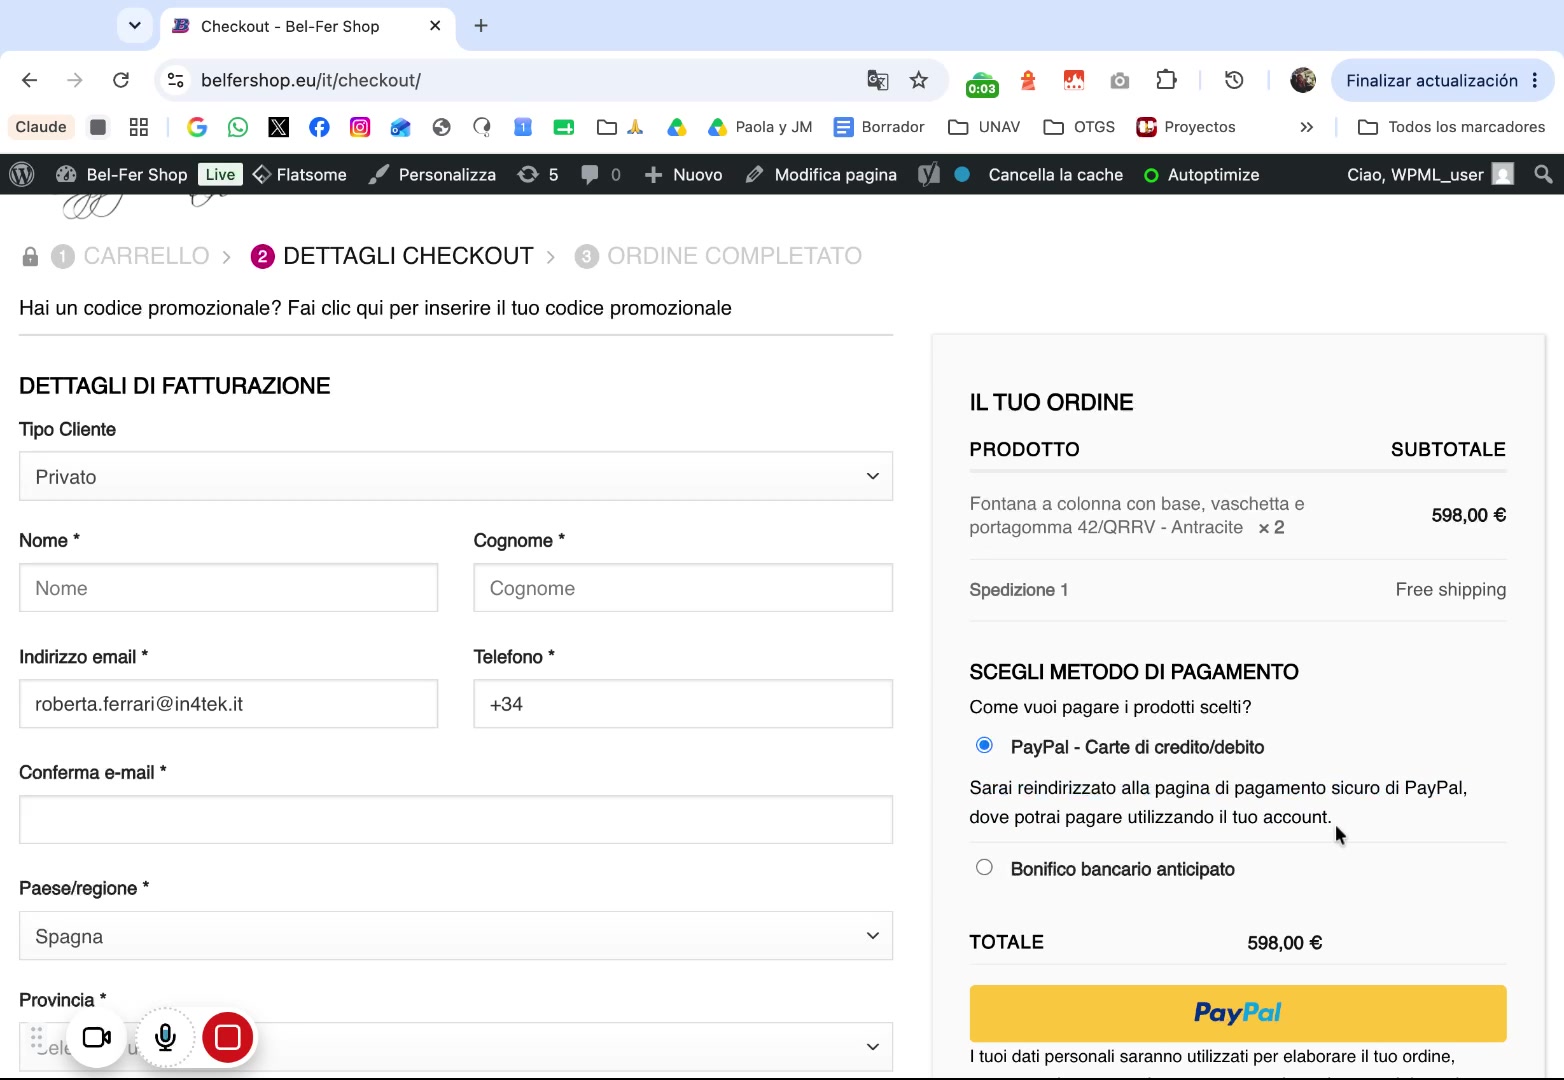Image resolution: width=1564 pixels, height=1080 pixels.
Task: Go back to the CARRELLO step
Action: (146, 256)
